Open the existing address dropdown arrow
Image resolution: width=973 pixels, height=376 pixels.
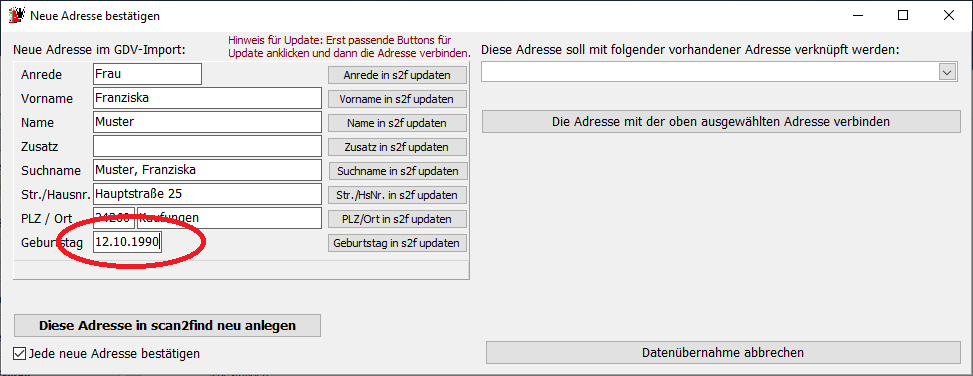click(947, 73)
